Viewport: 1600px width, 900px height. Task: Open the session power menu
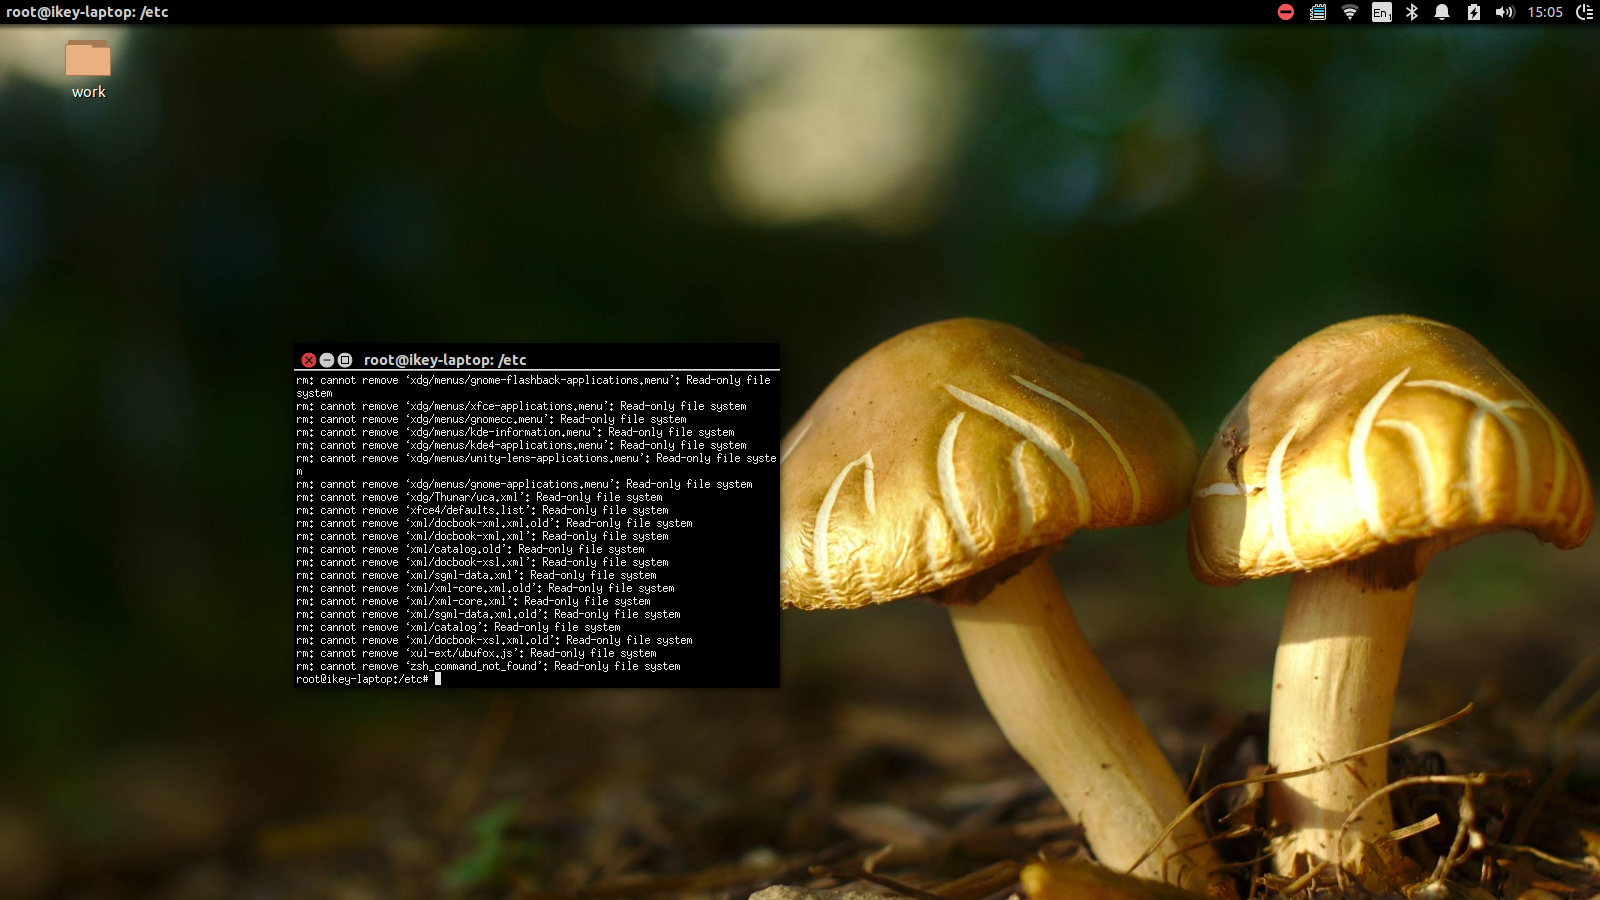tap(1585, 12)
